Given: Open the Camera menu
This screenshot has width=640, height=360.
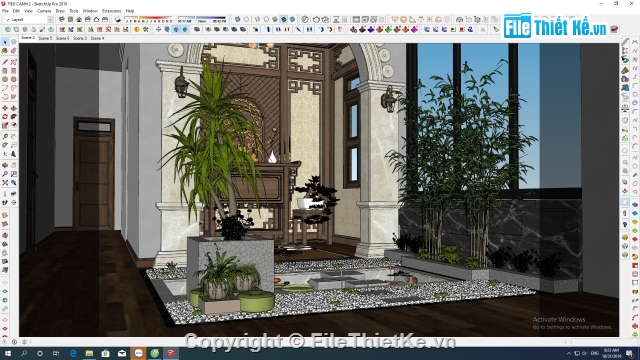Looking at the screenshot, I should pyautogui.click(x=44, y=11).
